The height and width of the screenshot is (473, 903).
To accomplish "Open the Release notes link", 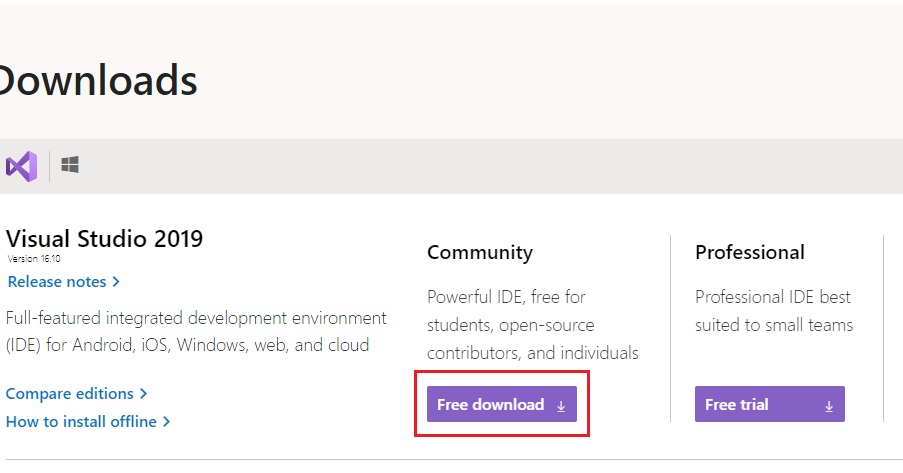I will pos(57,282).
